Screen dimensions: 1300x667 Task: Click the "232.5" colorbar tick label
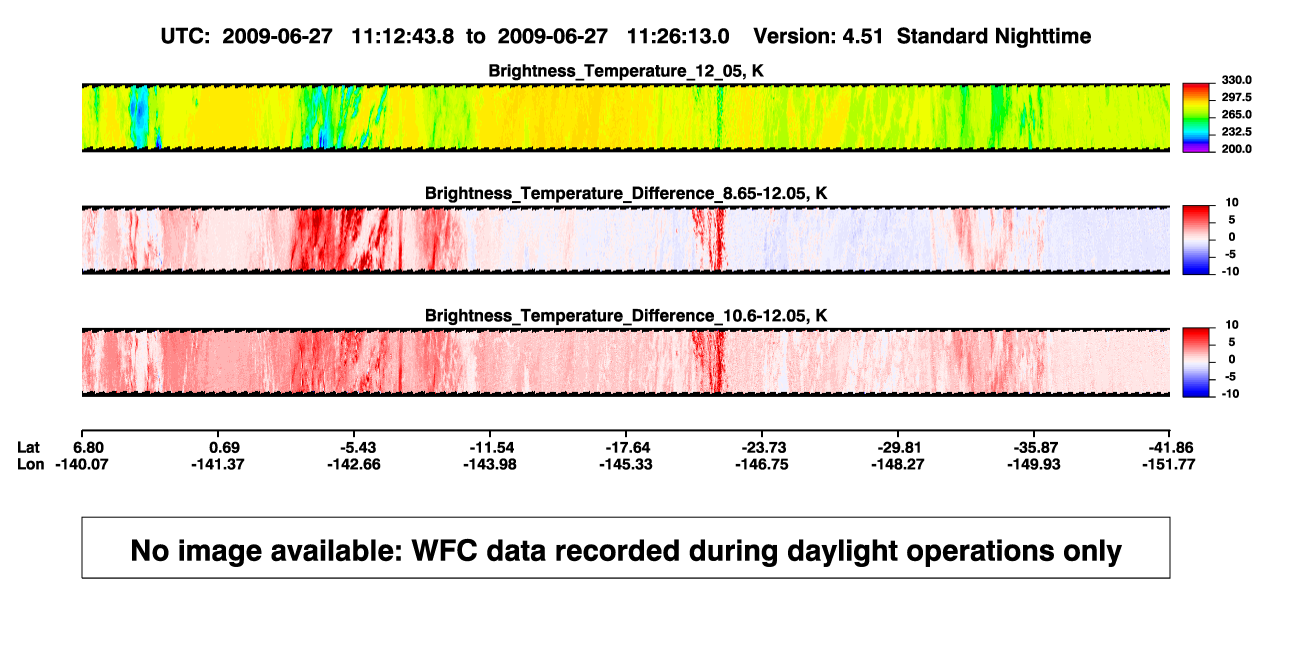tap(1238, 131)
